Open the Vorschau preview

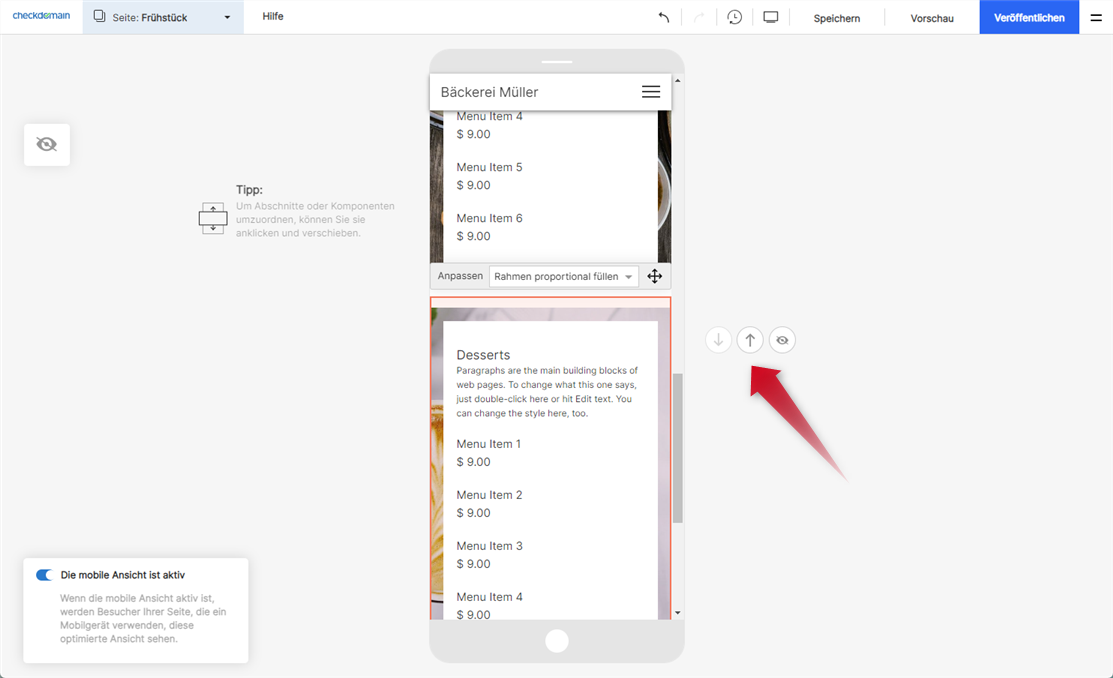931,18
